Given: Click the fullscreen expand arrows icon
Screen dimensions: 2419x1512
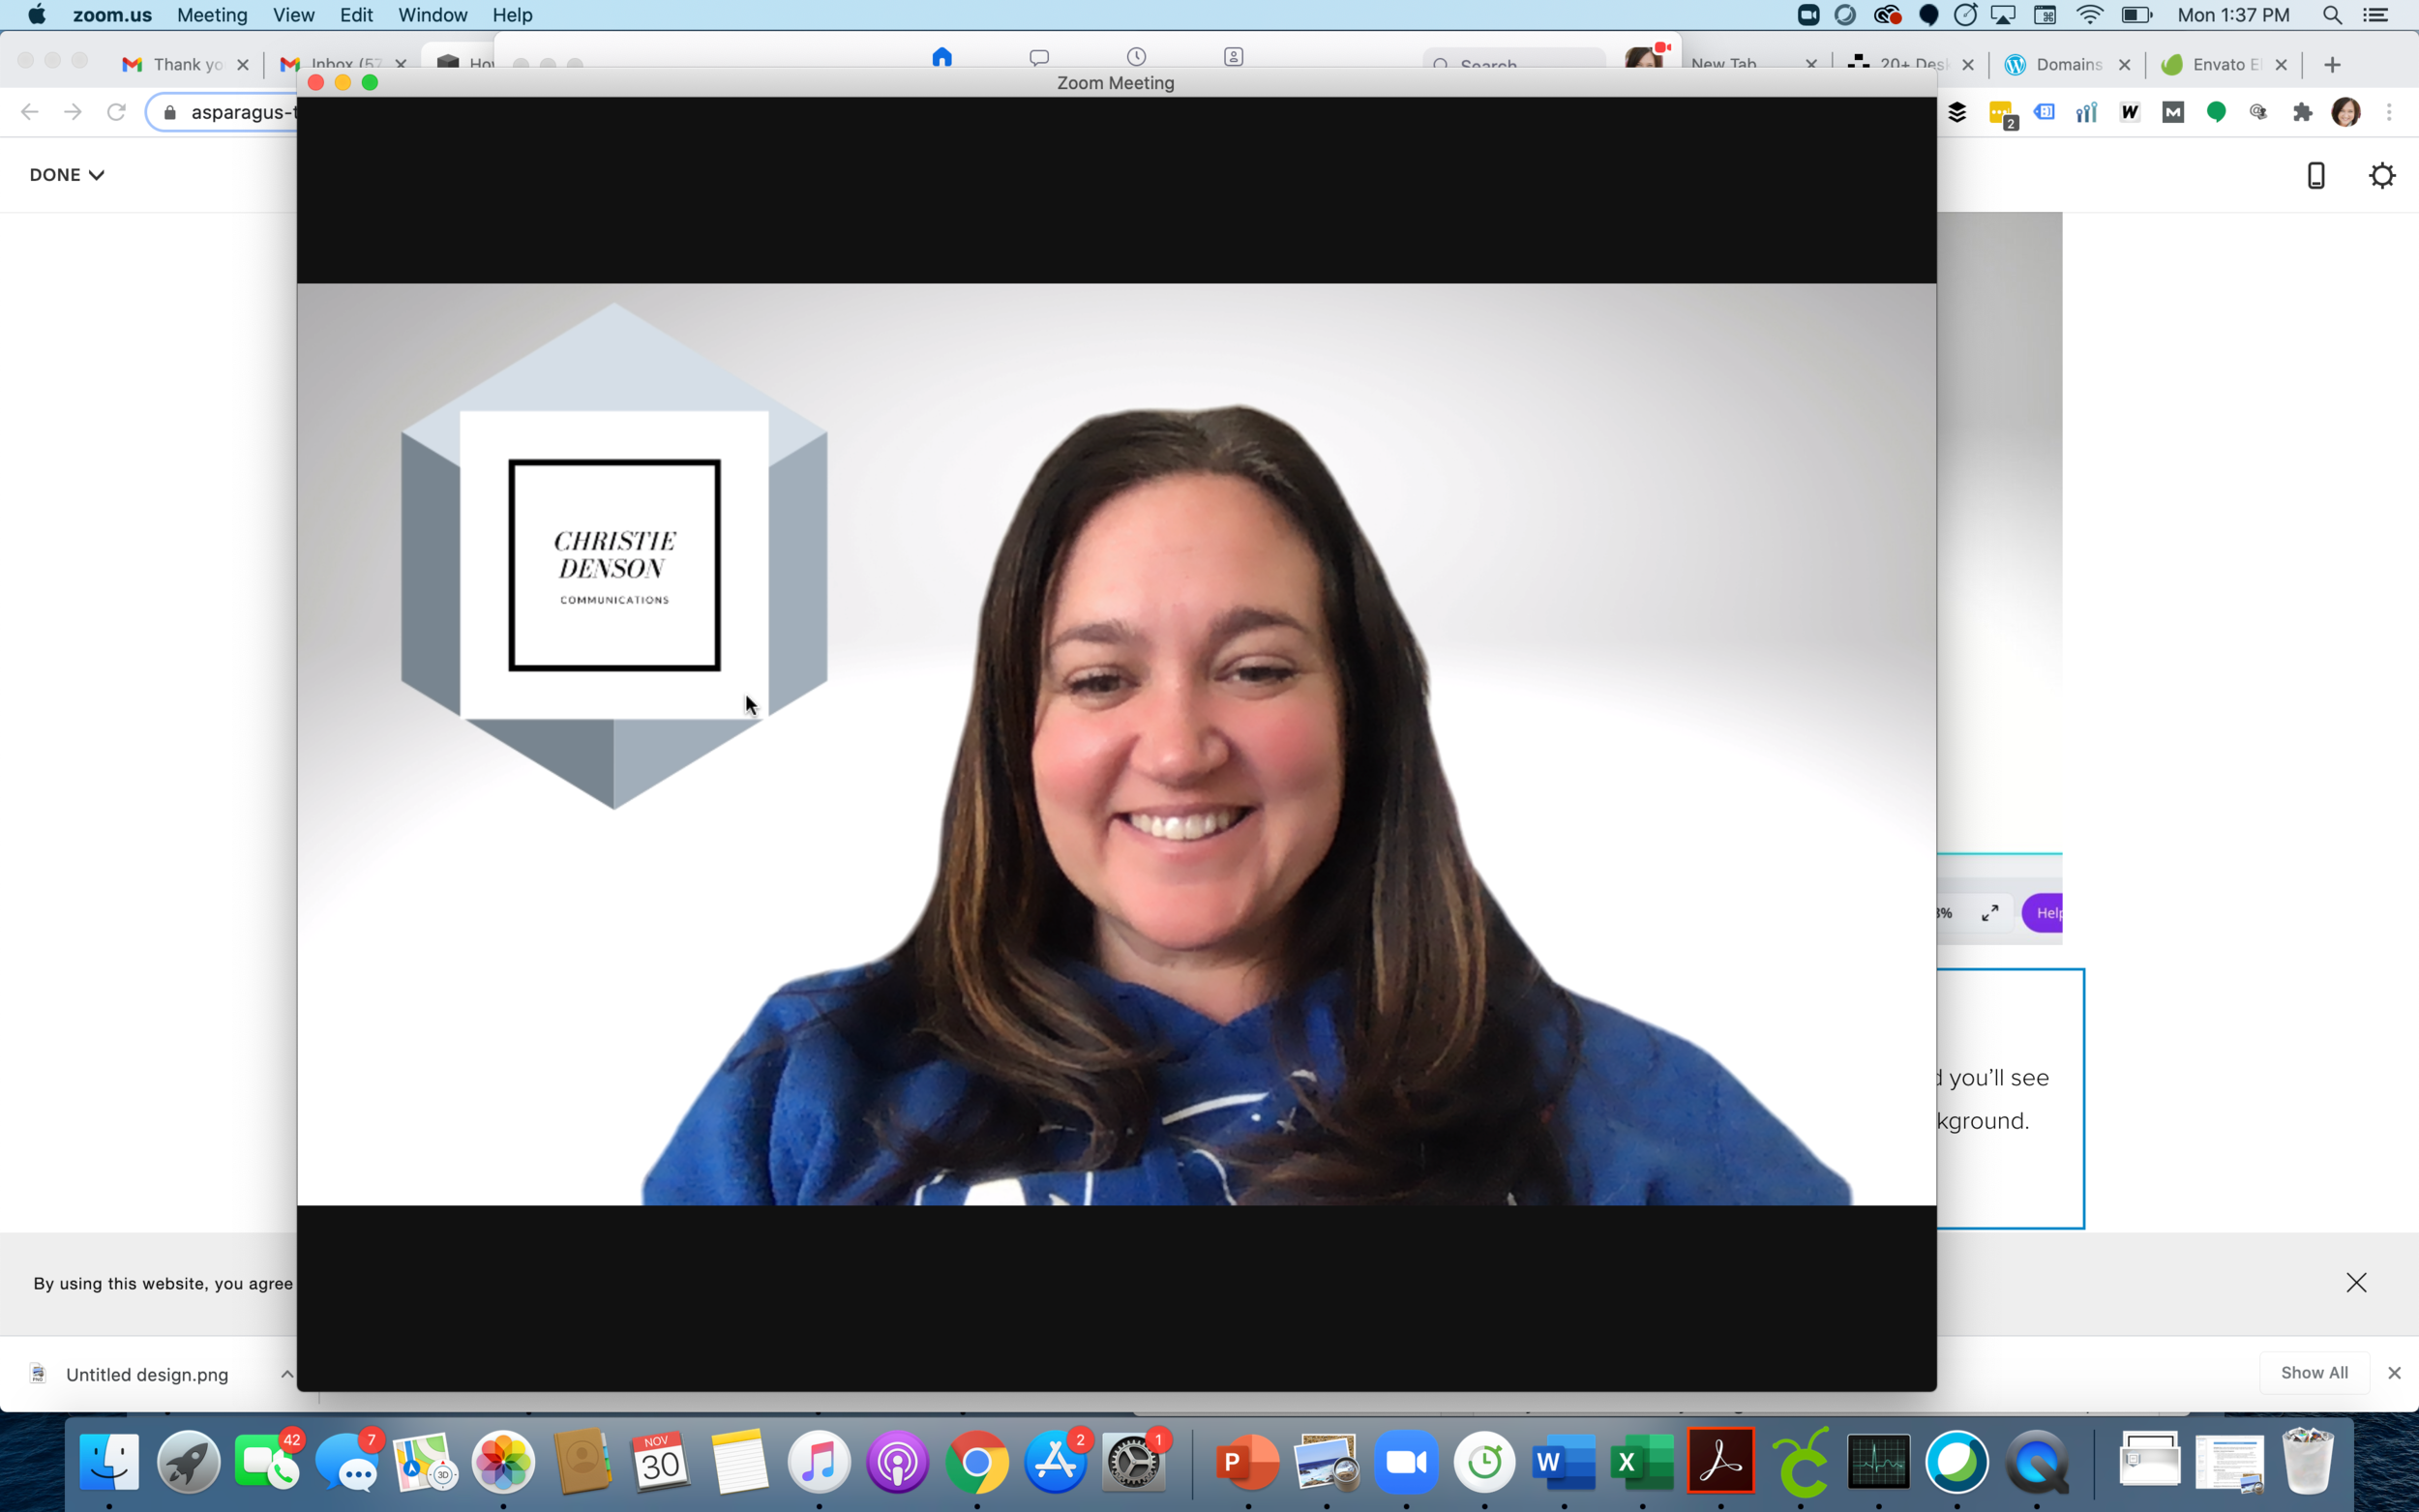Looking at the screenshot, I should tap(1989, 912).
